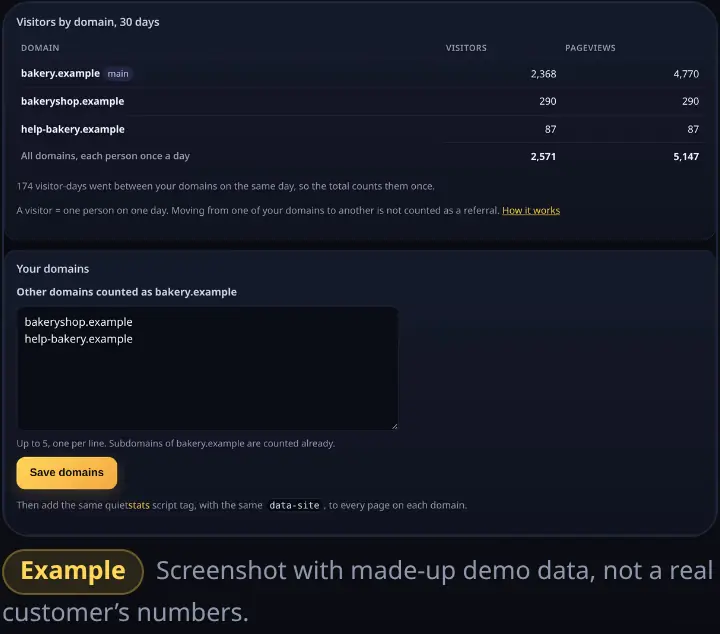Viewport: 720px width, 634px height.
Task: Click the 'A visitor = one person' note
Action: click(x=258, y=210)
